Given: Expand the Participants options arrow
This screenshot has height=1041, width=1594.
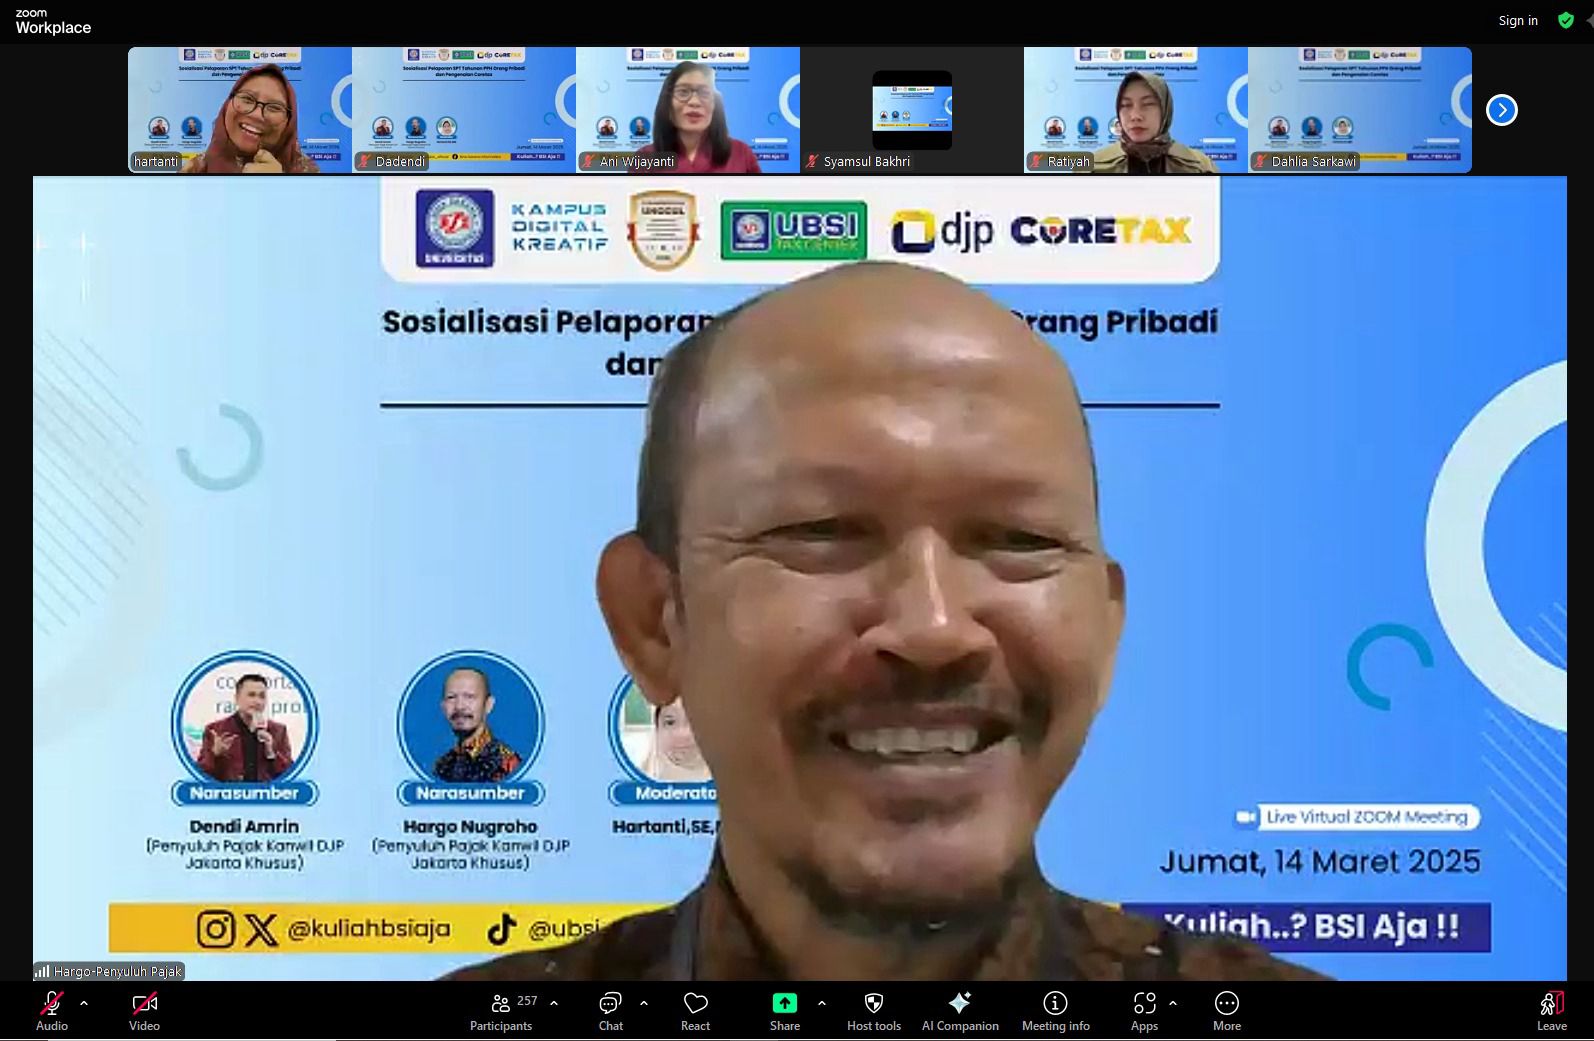Looking at the screenshot, I should pyautogui.click(x=554, y=1002).
